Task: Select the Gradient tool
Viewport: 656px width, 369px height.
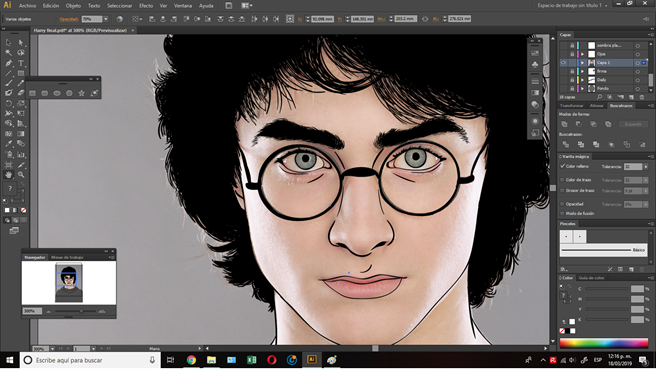Action: pyautogui.click(x=20, y=134)
